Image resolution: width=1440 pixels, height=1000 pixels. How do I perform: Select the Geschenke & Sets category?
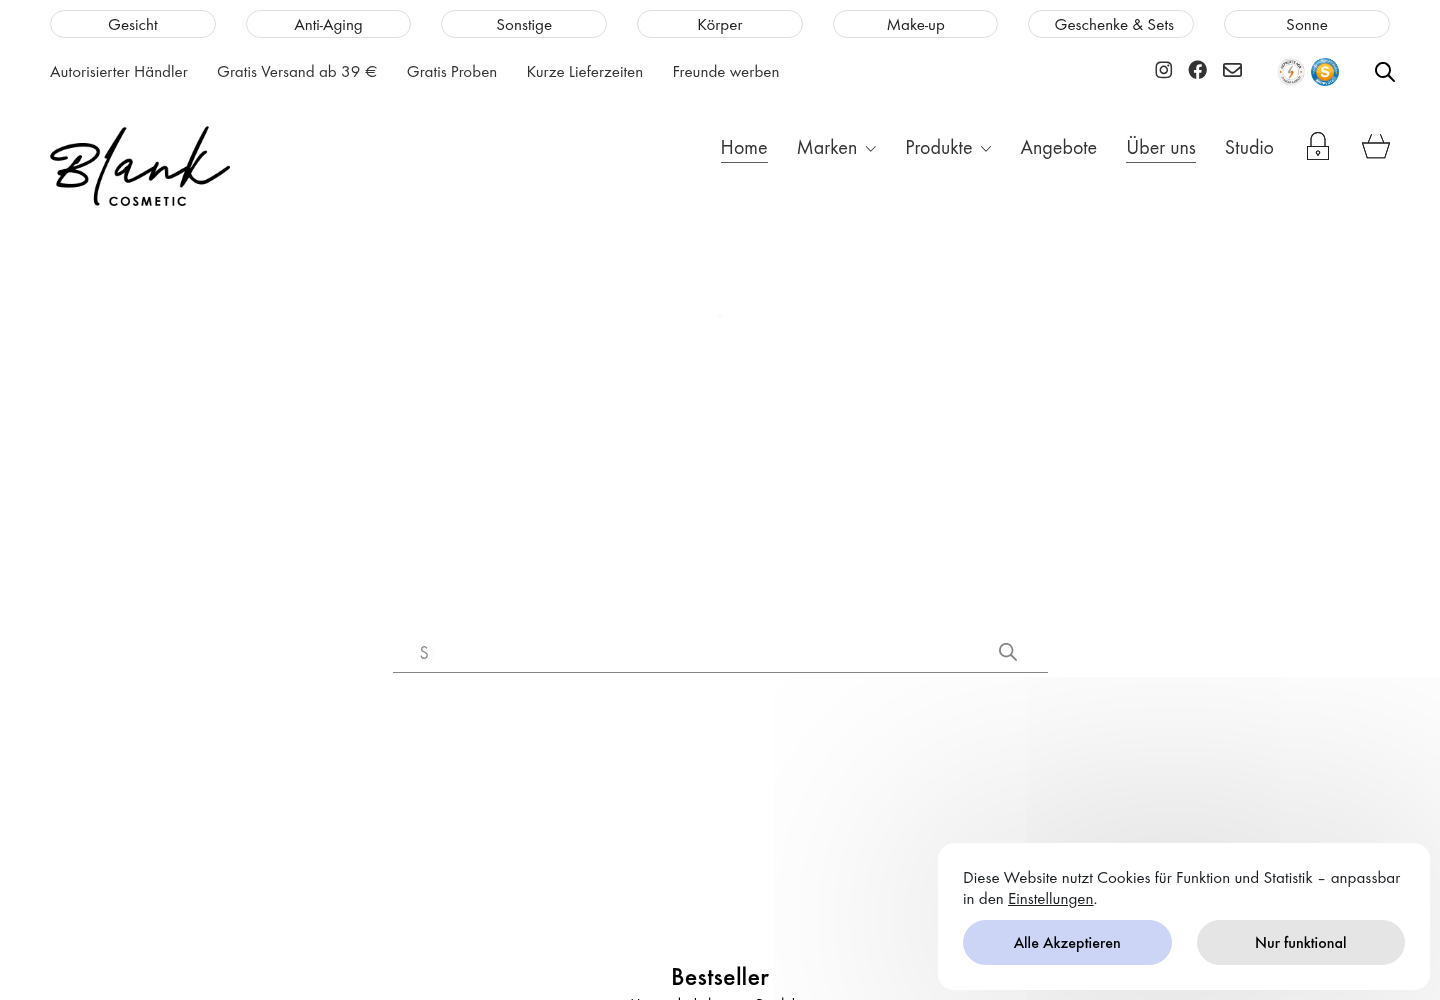pyautogui.click(x=1111, y=24)
